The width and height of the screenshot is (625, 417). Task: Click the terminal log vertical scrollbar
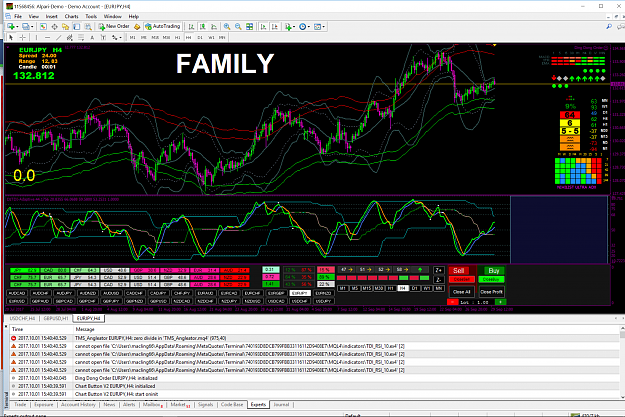pos(622,362)
